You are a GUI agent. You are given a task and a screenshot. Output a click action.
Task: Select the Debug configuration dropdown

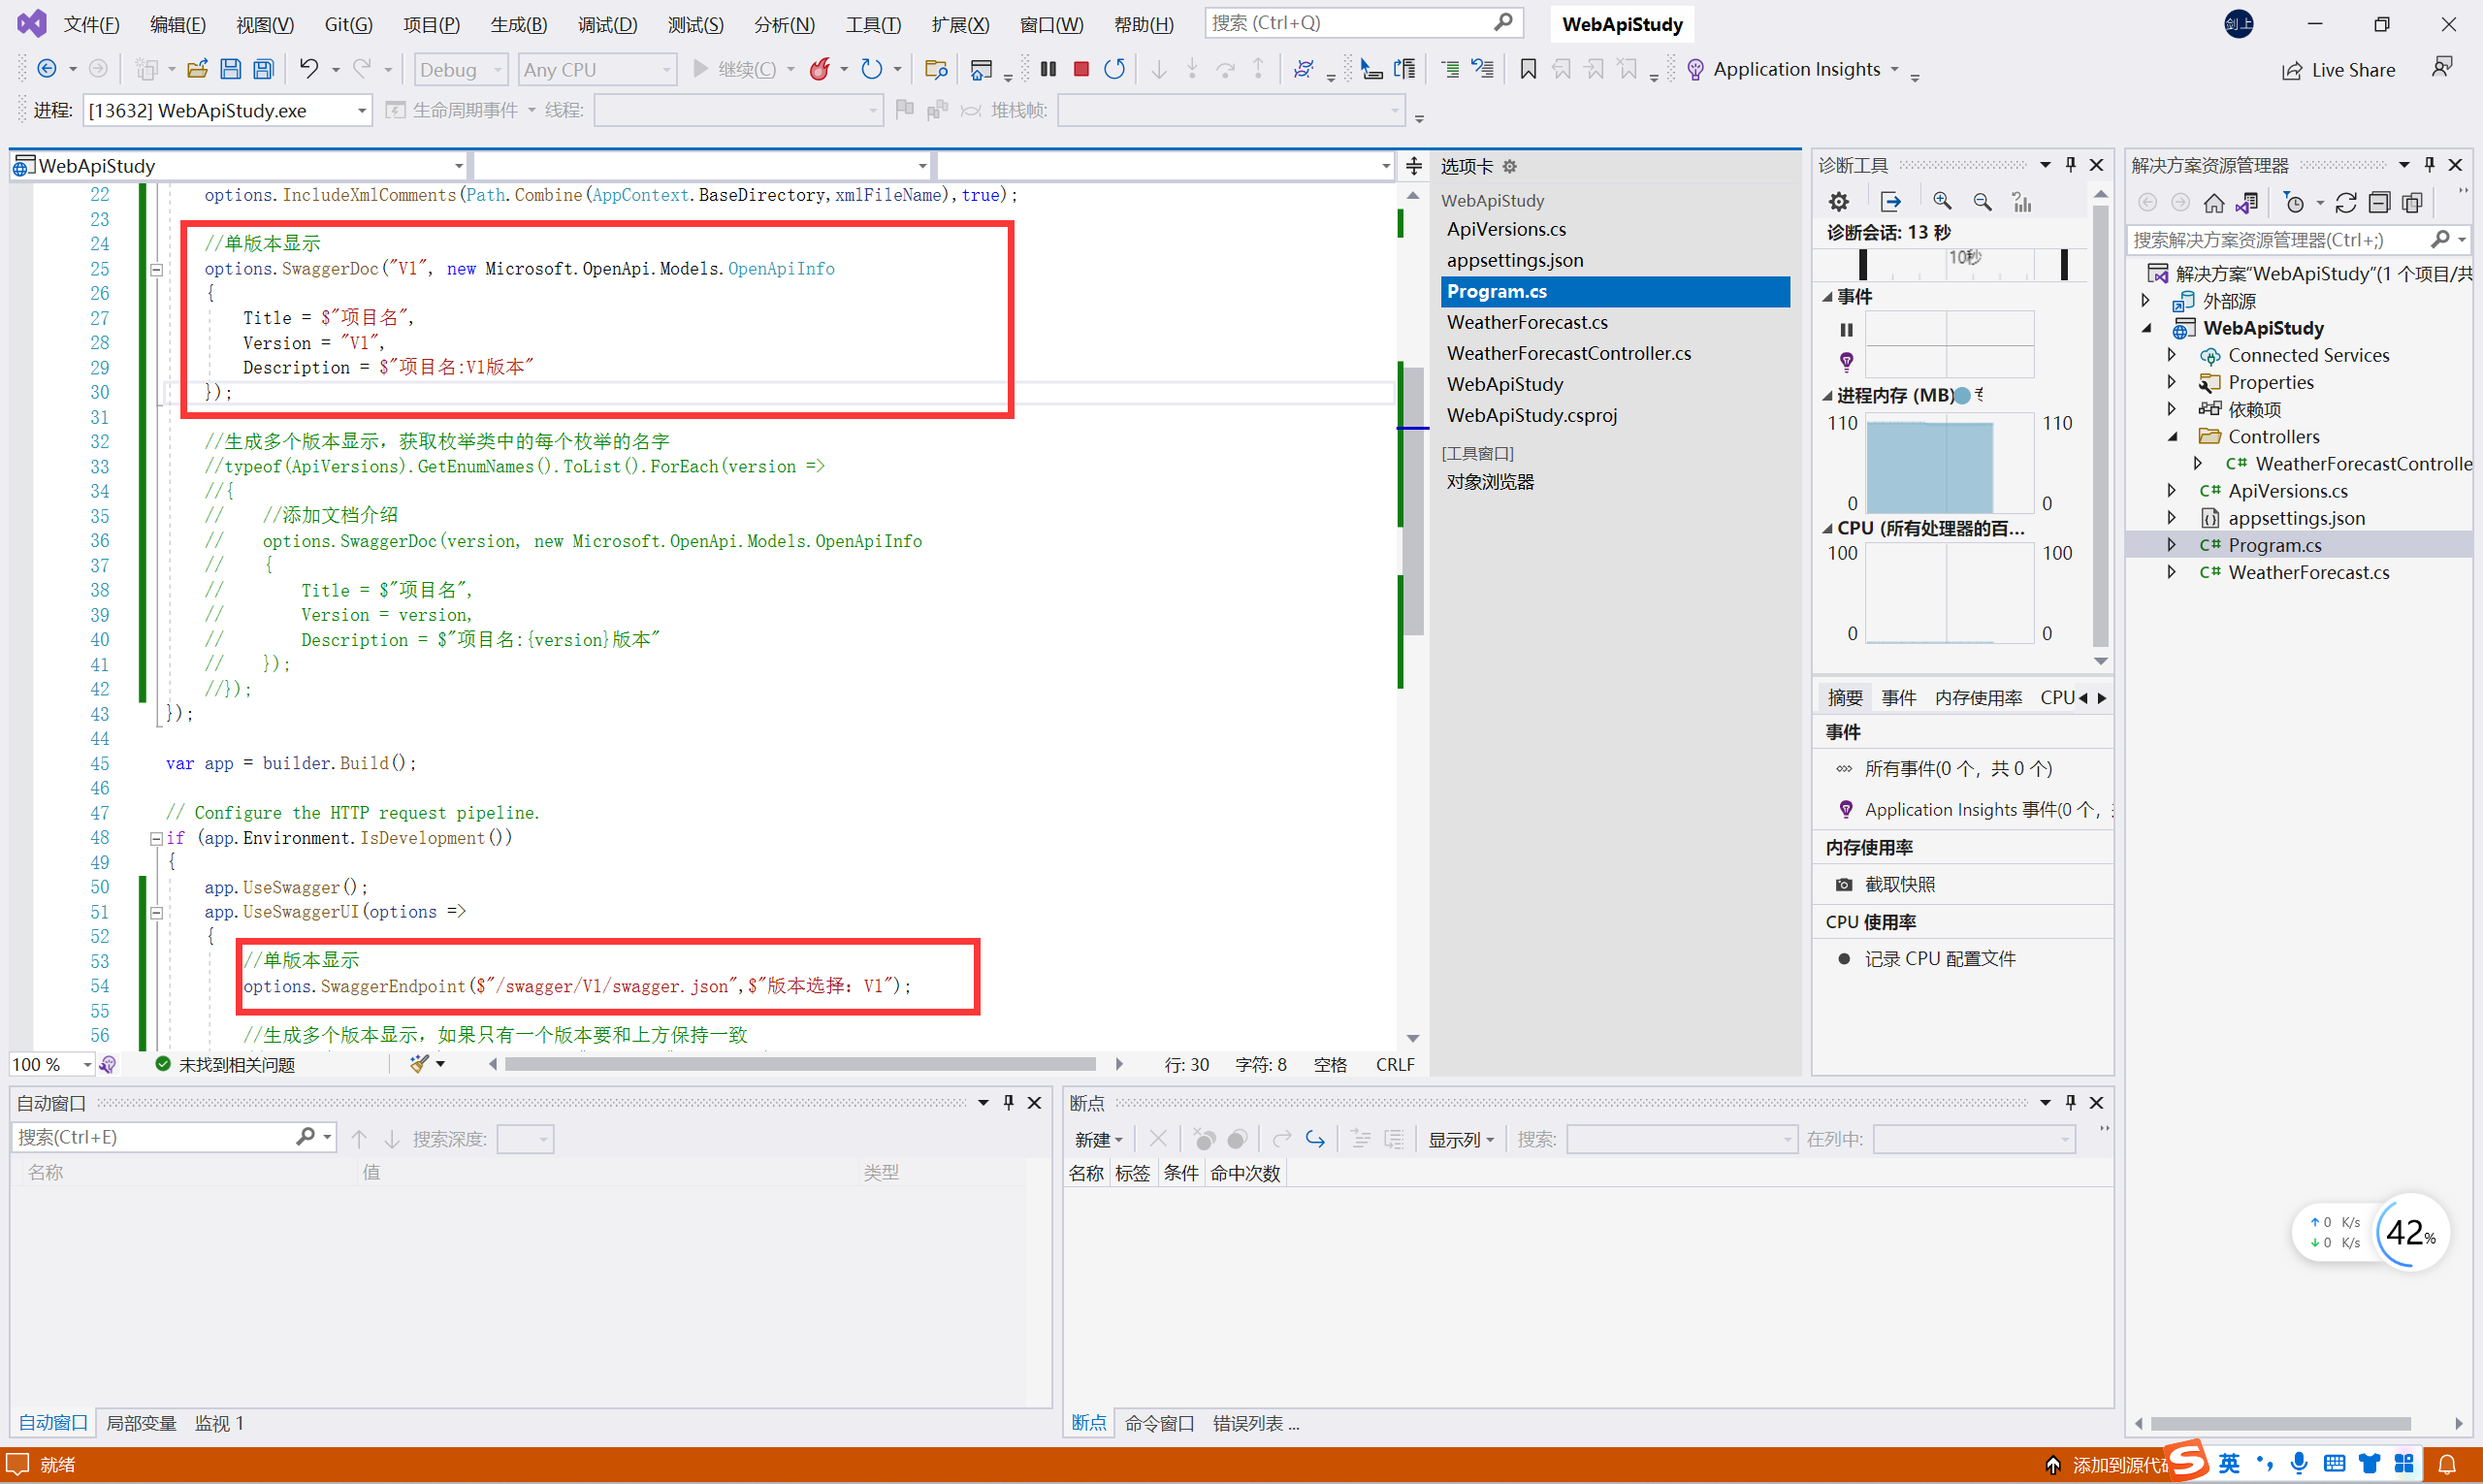[x=454, y=69]
